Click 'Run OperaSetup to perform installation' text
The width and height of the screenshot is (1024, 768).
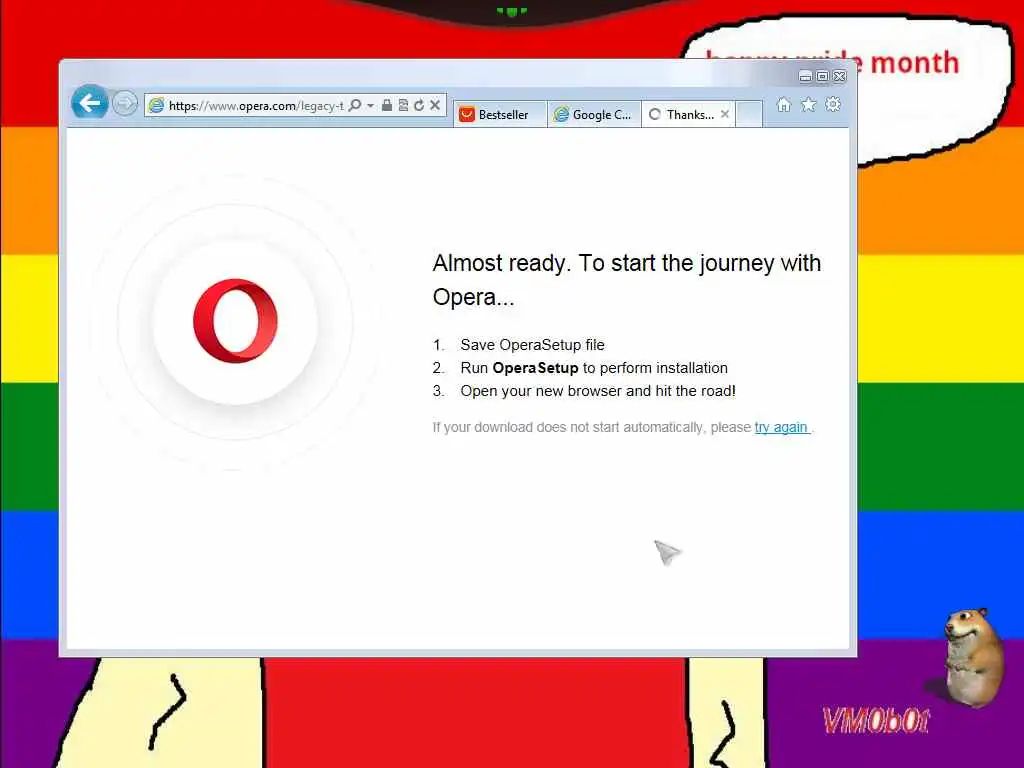pyautogui.click(x=594, y=368)
